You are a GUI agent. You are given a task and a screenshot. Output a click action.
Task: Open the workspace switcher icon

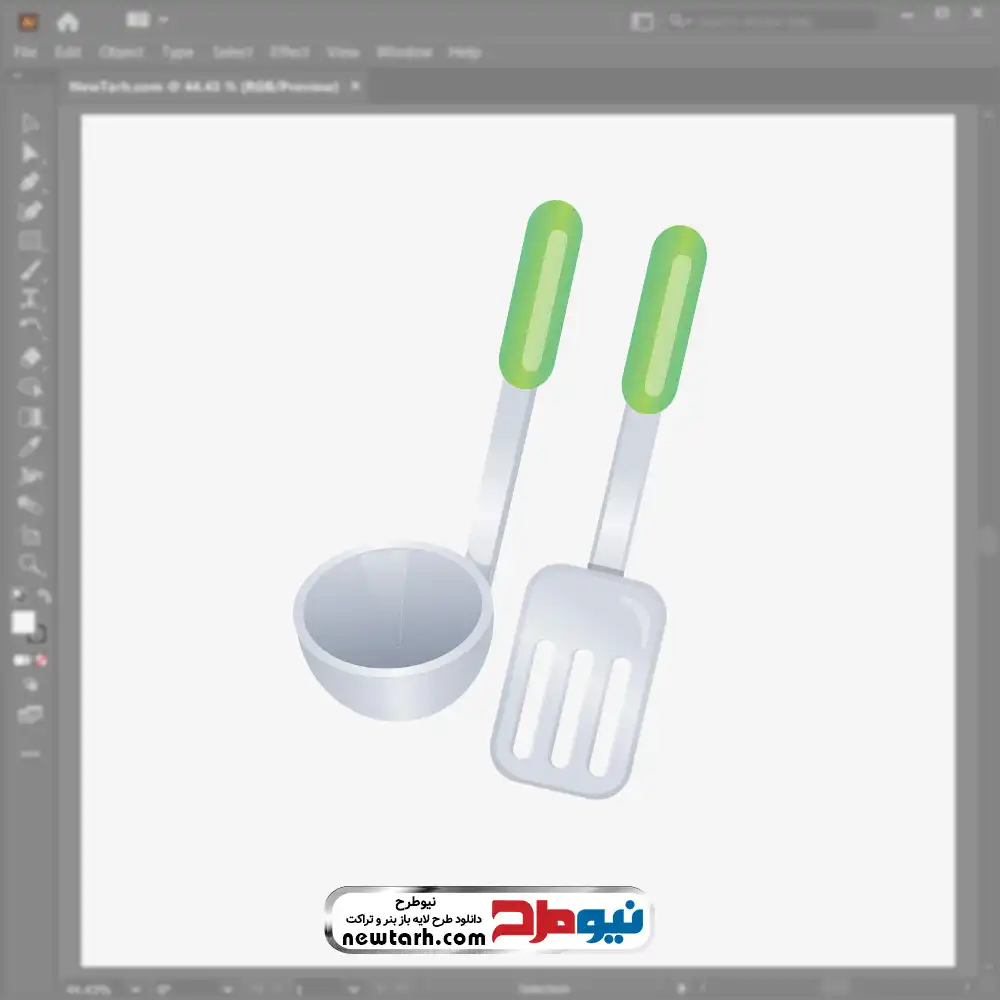(642, 22)
